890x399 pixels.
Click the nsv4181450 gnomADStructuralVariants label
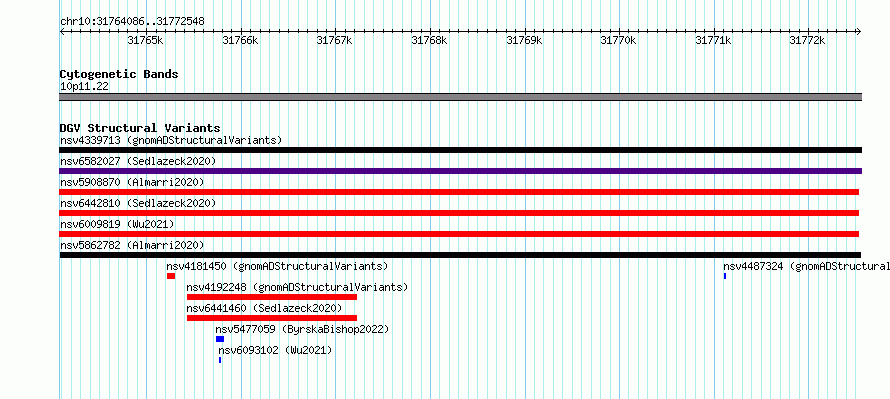tap(277, 266)
